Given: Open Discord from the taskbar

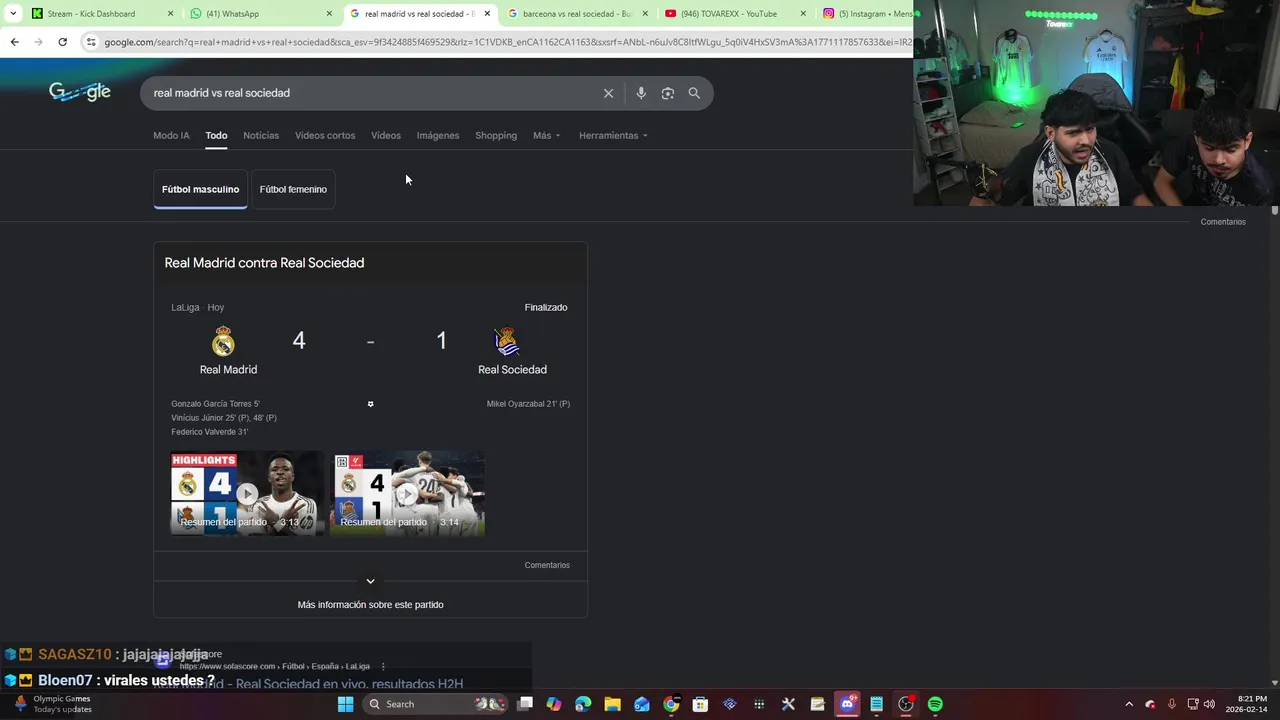Looking at the screenshot, I should coord(847,704).
